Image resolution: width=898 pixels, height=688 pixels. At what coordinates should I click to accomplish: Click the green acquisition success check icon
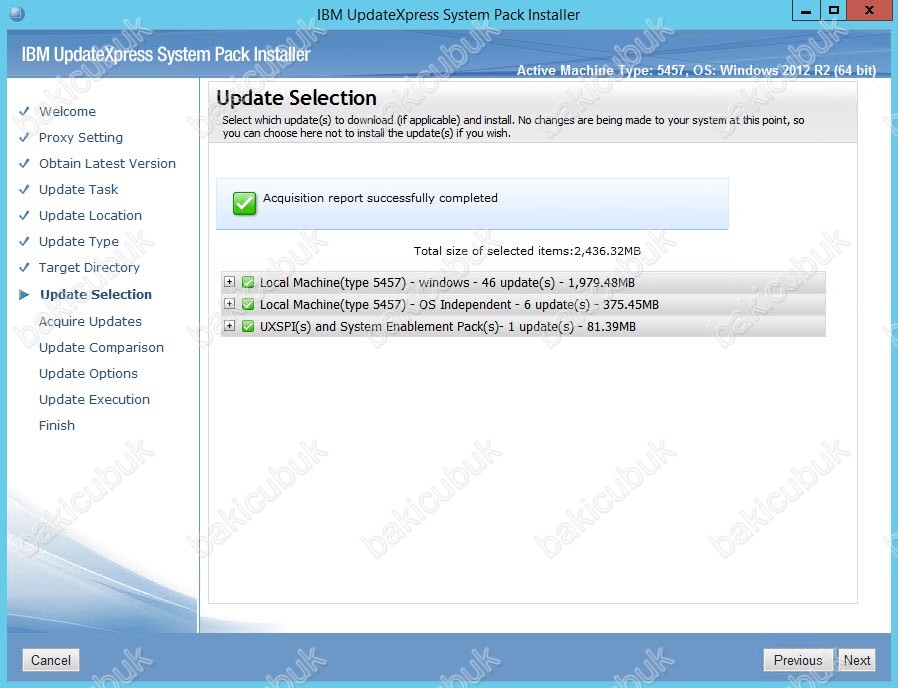tap(245, 203)
